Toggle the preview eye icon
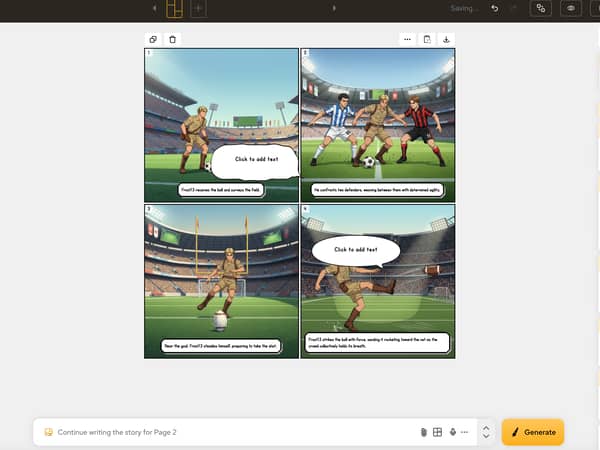This screenshot has height=450, width=600. click(x=571, y=8)
